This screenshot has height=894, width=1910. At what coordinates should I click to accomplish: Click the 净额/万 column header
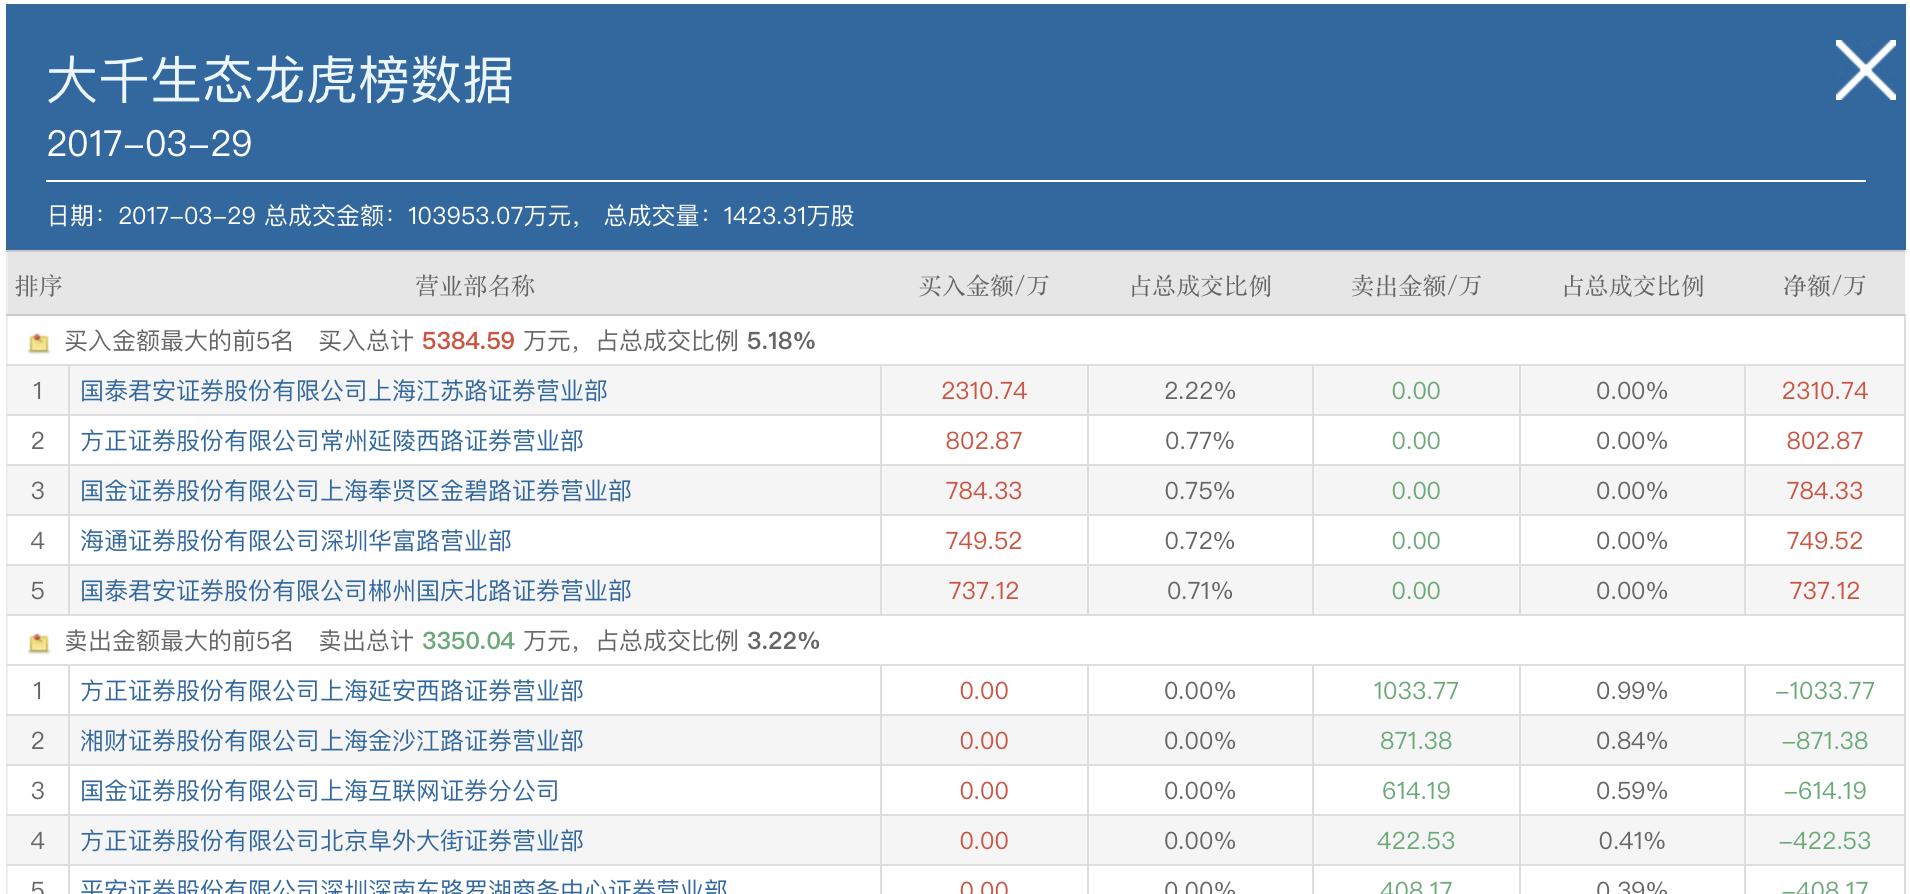click(x=1824, y=286)
